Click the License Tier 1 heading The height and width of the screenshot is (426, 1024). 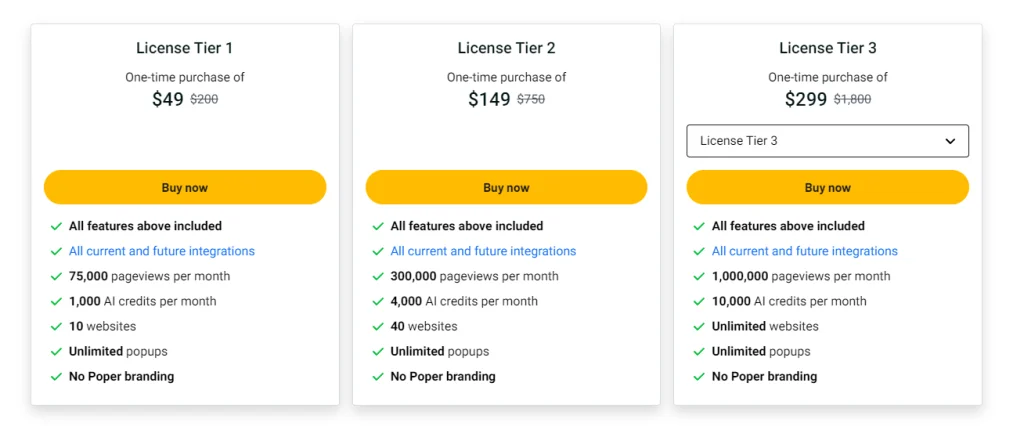[x=185, y=48]
